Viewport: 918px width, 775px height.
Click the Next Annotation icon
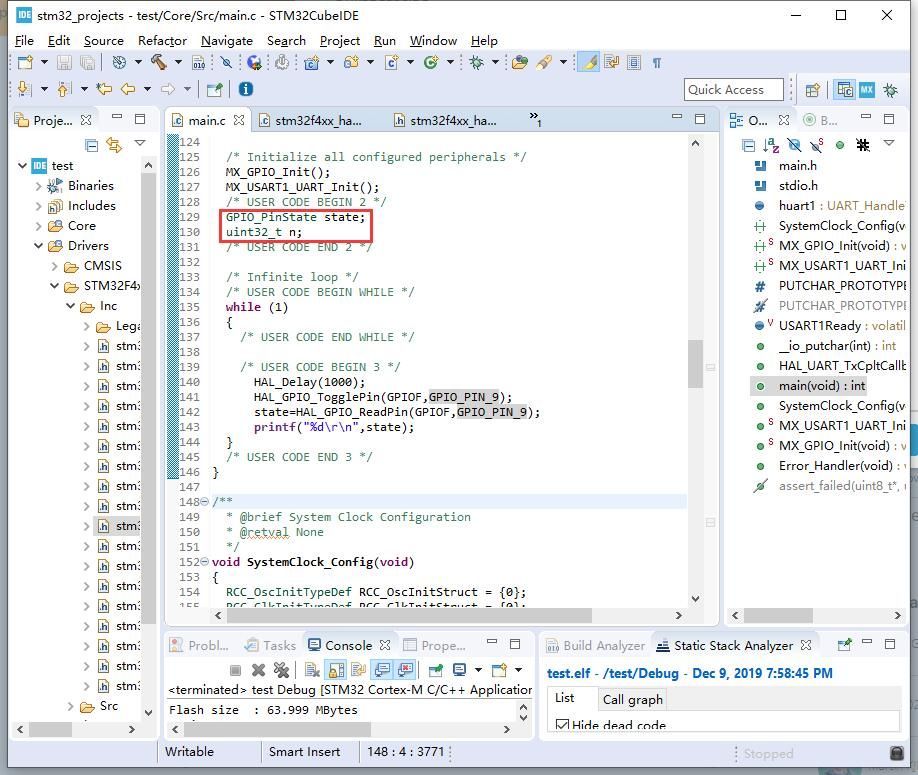point(23,89)
